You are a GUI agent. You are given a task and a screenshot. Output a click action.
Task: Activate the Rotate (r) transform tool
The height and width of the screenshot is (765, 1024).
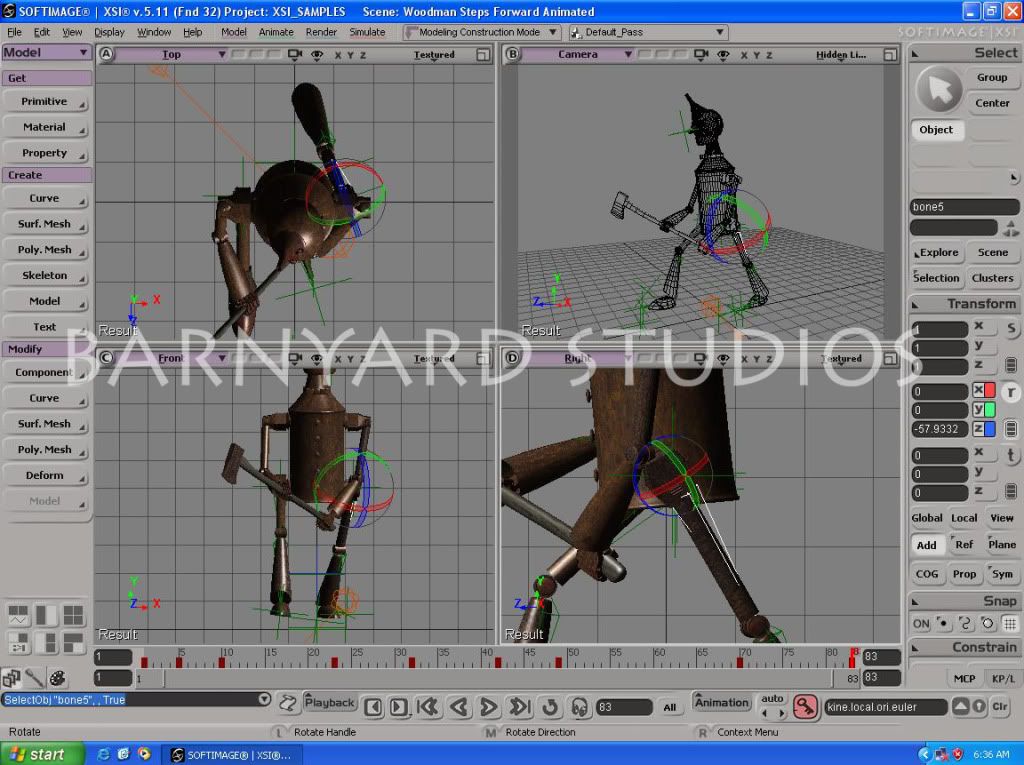point(1011,392)
